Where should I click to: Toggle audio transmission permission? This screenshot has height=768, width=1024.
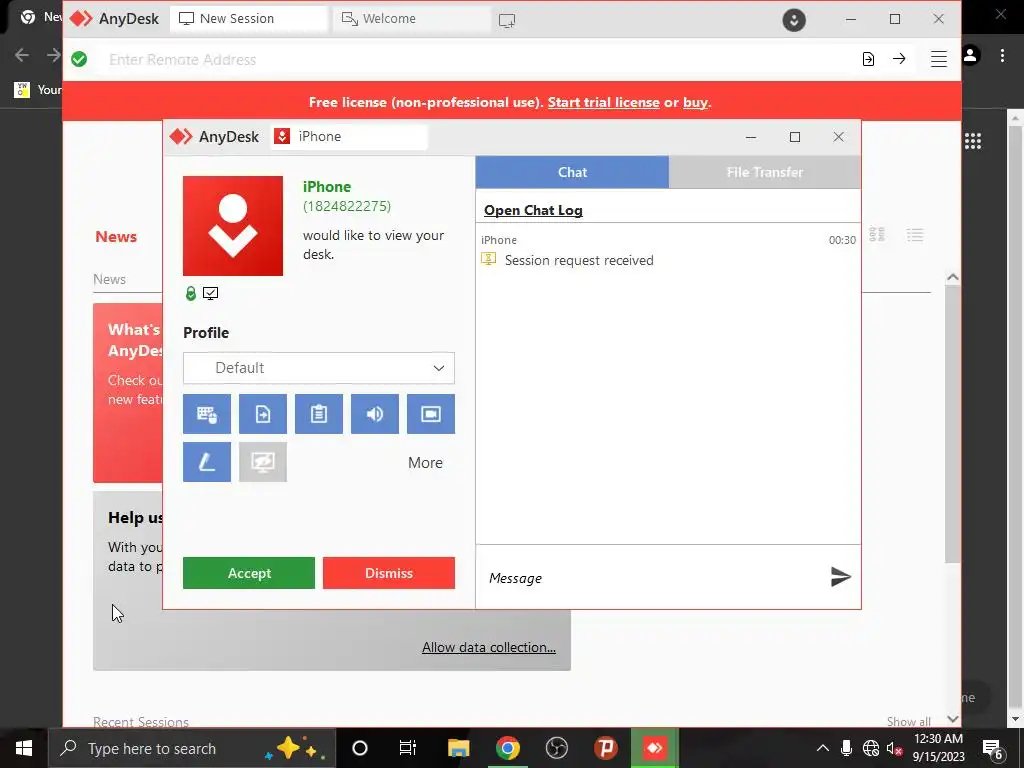coord(375,414)
